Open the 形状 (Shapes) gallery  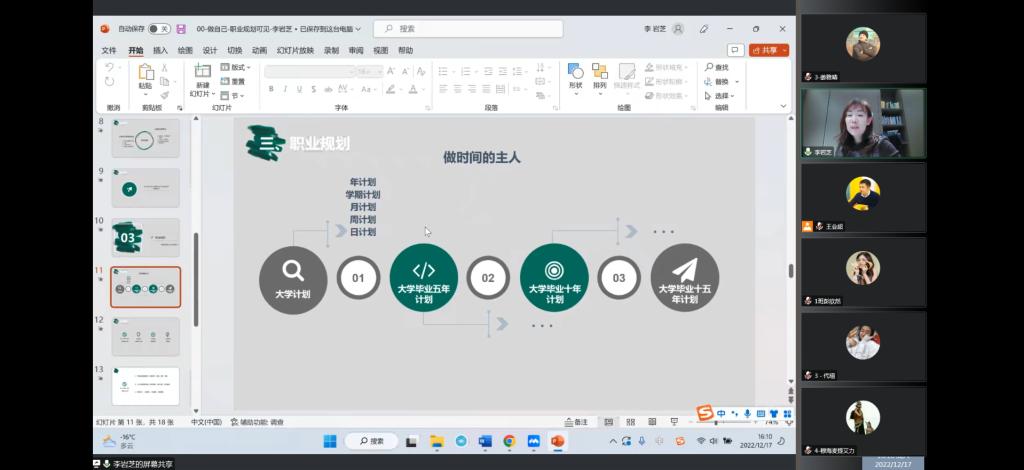tap(575, 72)
